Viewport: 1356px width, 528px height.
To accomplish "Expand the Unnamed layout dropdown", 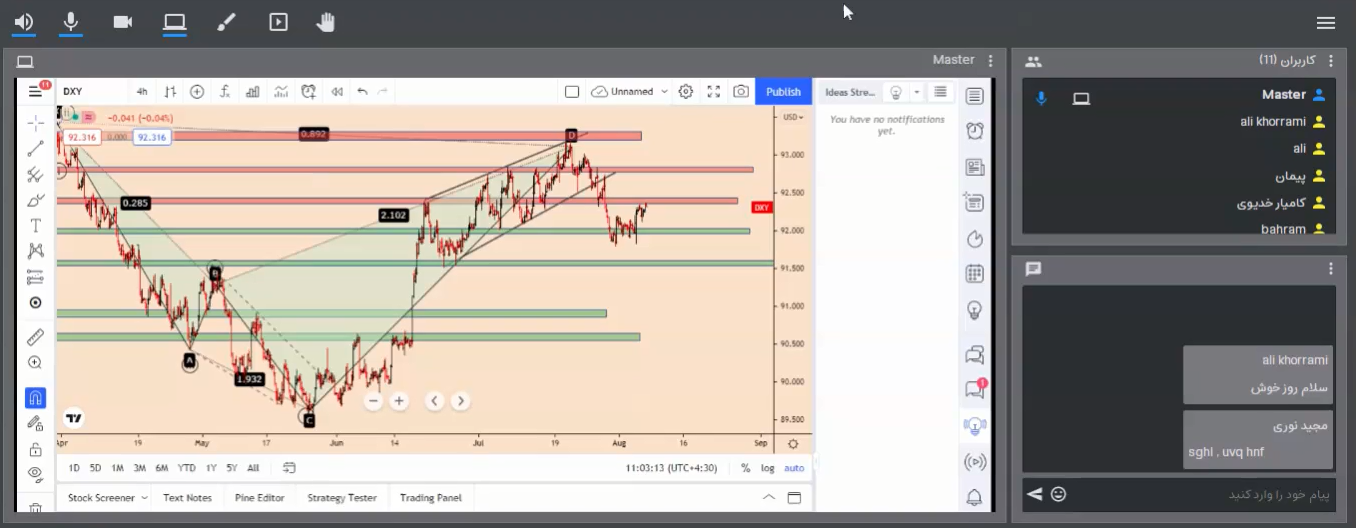I will pos(664,92).
